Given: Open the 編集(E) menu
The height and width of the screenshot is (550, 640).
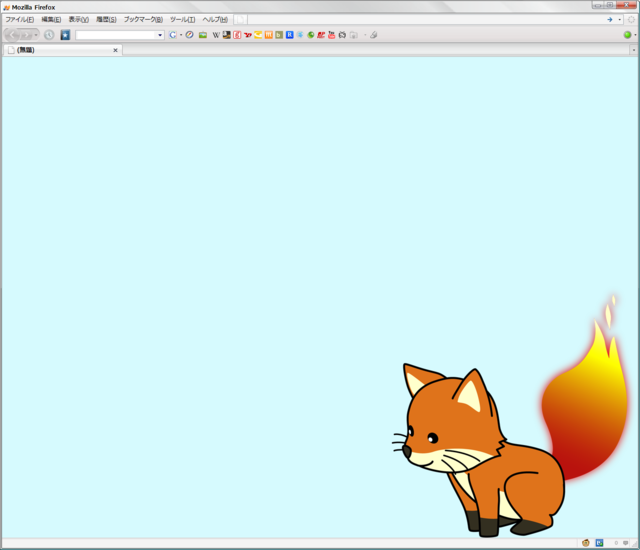Looking at the screenshot, I should click(x=51, y=20).
